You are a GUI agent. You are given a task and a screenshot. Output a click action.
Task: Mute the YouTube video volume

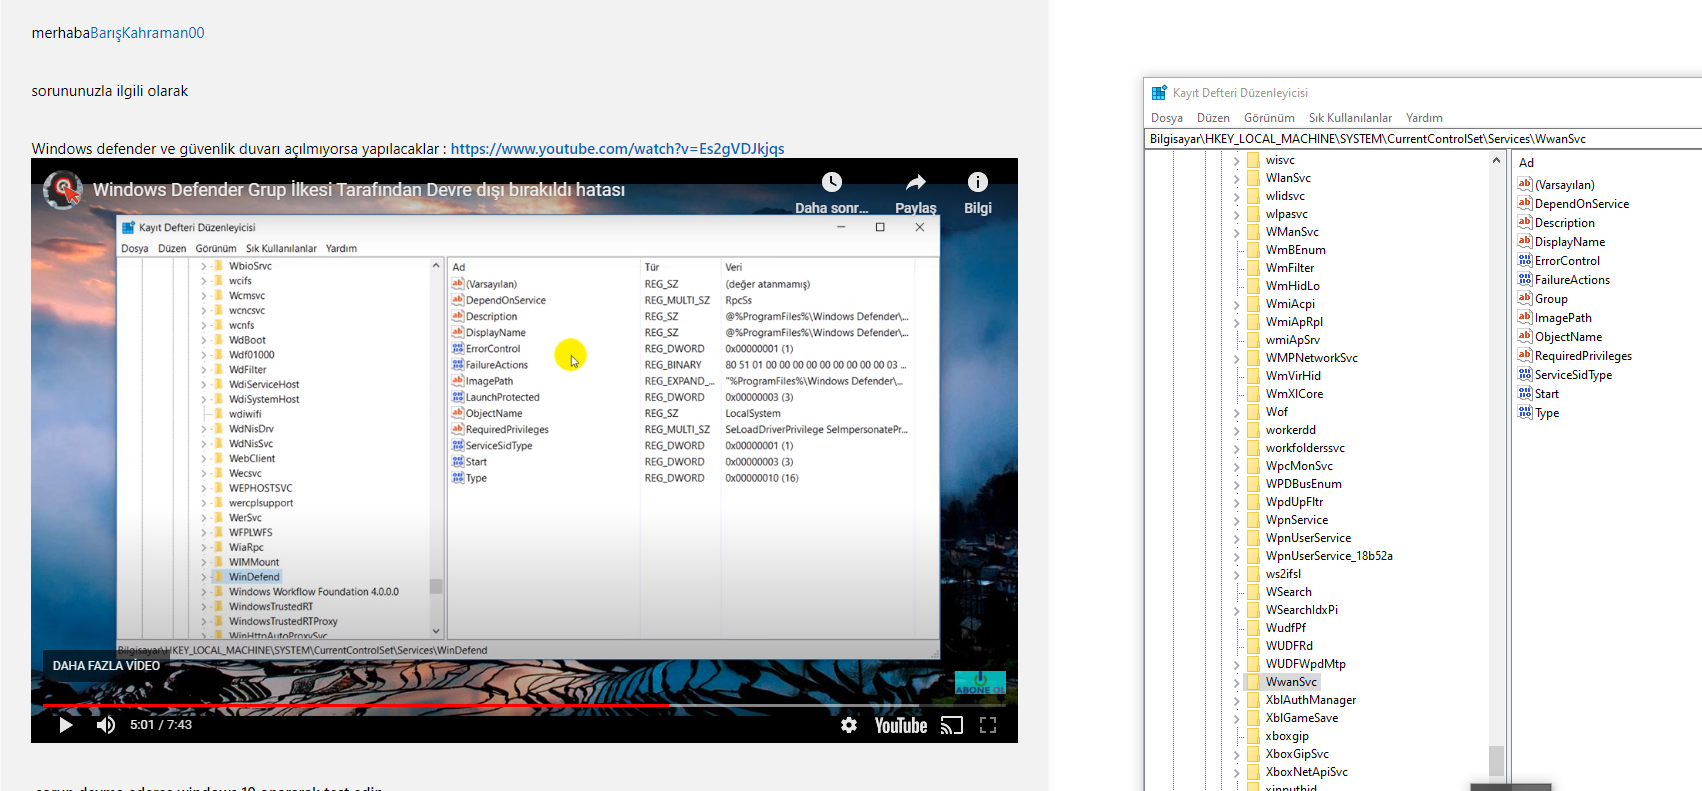point(106,725)
